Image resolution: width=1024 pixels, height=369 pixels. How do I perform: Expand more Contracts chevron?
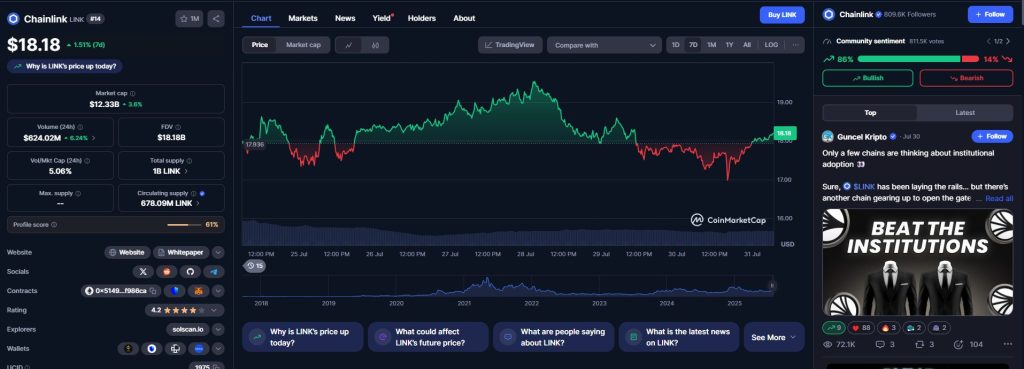point(218,291)
